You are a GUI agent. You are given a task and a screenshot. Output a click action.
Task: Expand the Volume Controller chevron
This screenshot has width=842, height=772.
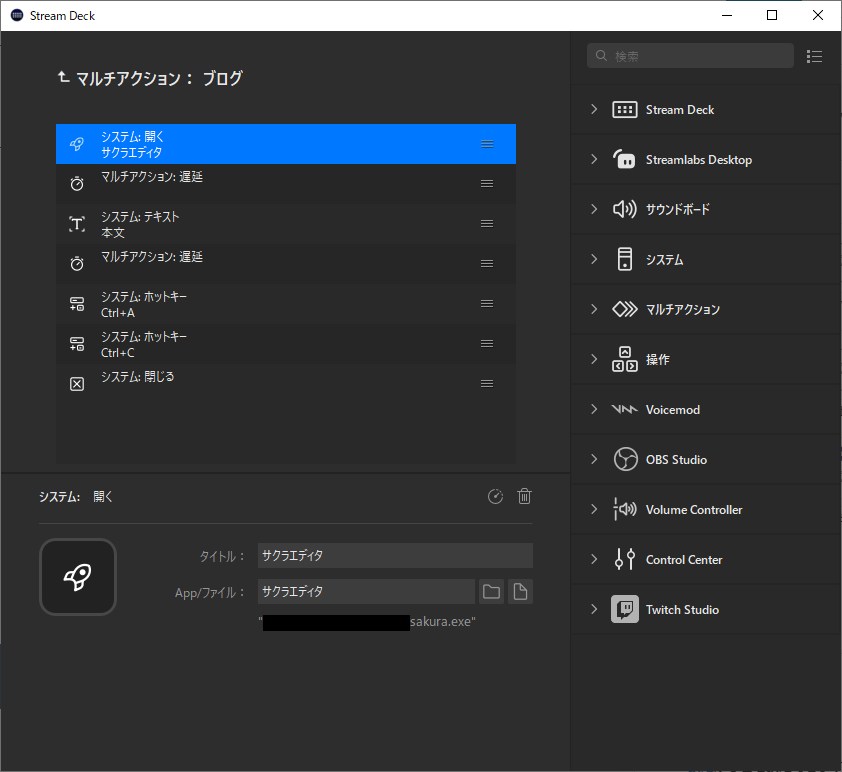(x=594, y=509)
